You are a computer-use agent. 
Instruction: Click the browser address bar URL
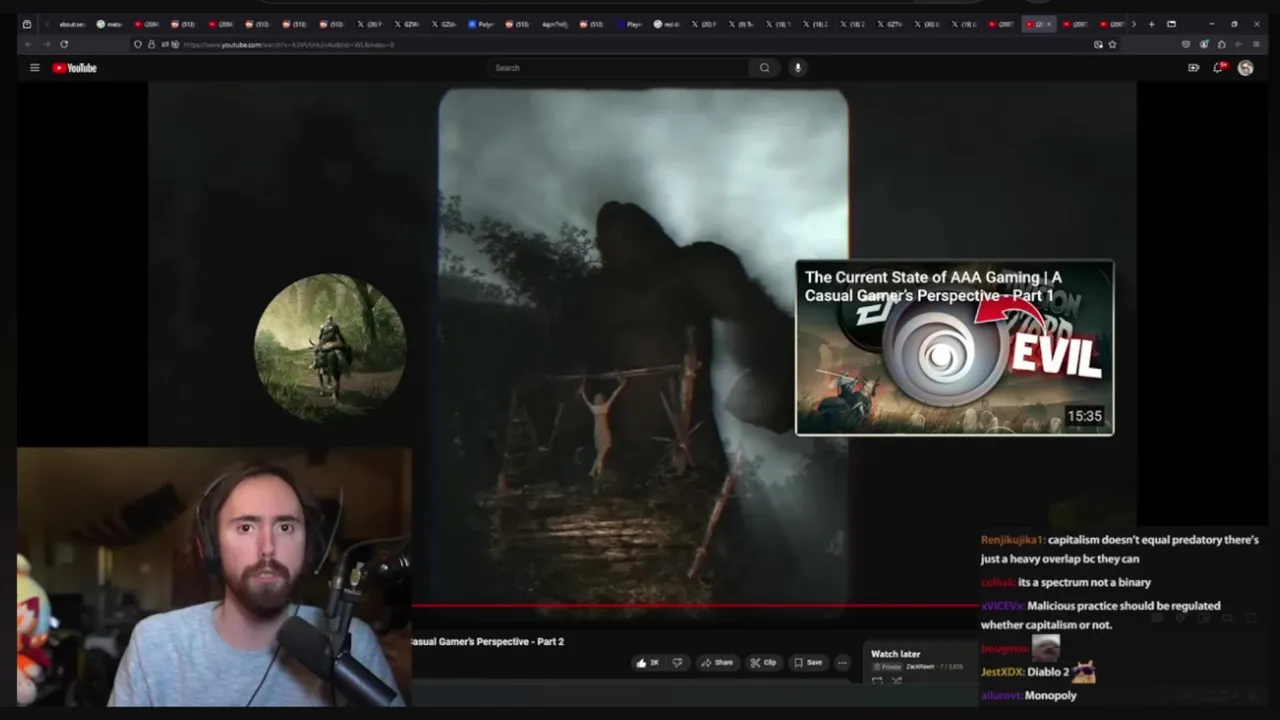click(289, 44)
